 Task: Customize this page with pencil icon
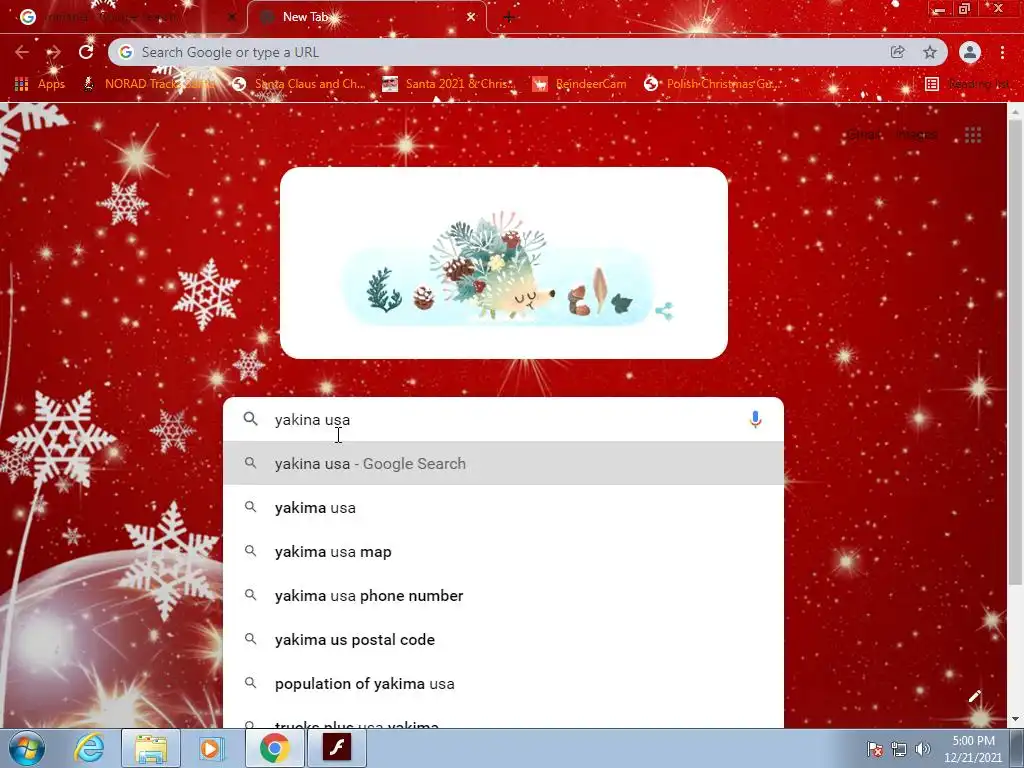coord(974,696)
